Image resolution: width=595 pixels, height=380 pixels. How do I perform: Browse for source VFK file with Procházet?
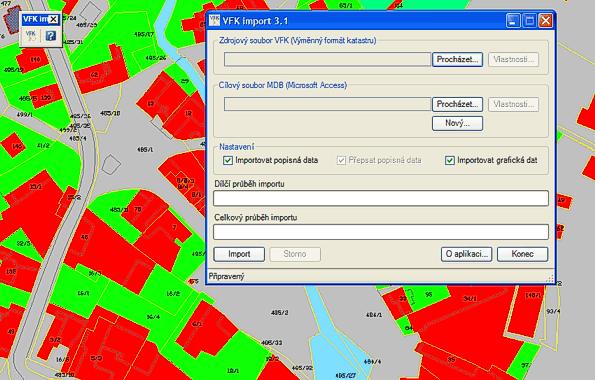457,60
